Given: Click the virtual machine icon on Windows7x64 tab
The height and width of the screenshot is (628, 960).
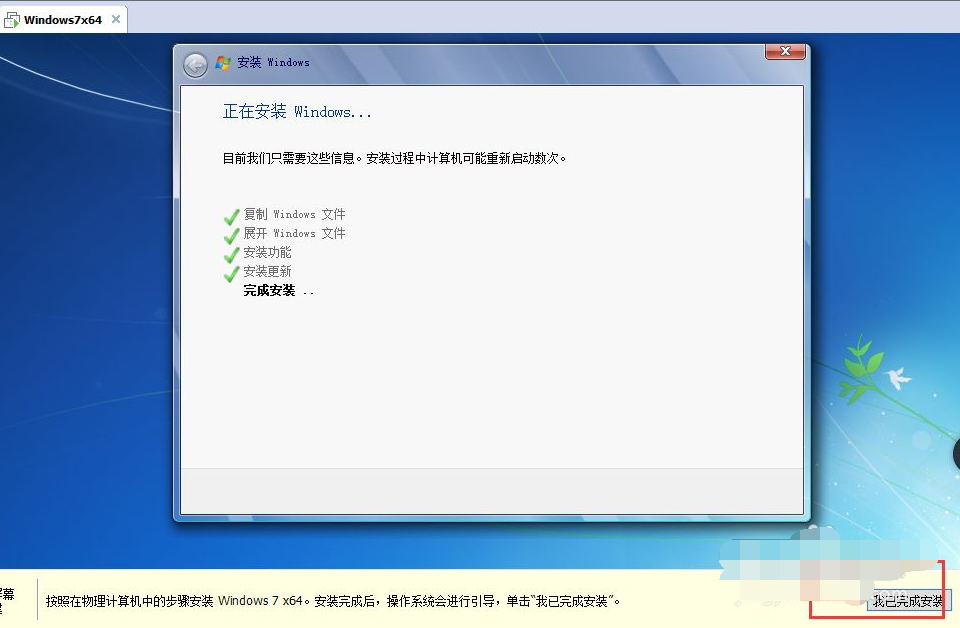Looking at the screenshot, I should 12,17.
